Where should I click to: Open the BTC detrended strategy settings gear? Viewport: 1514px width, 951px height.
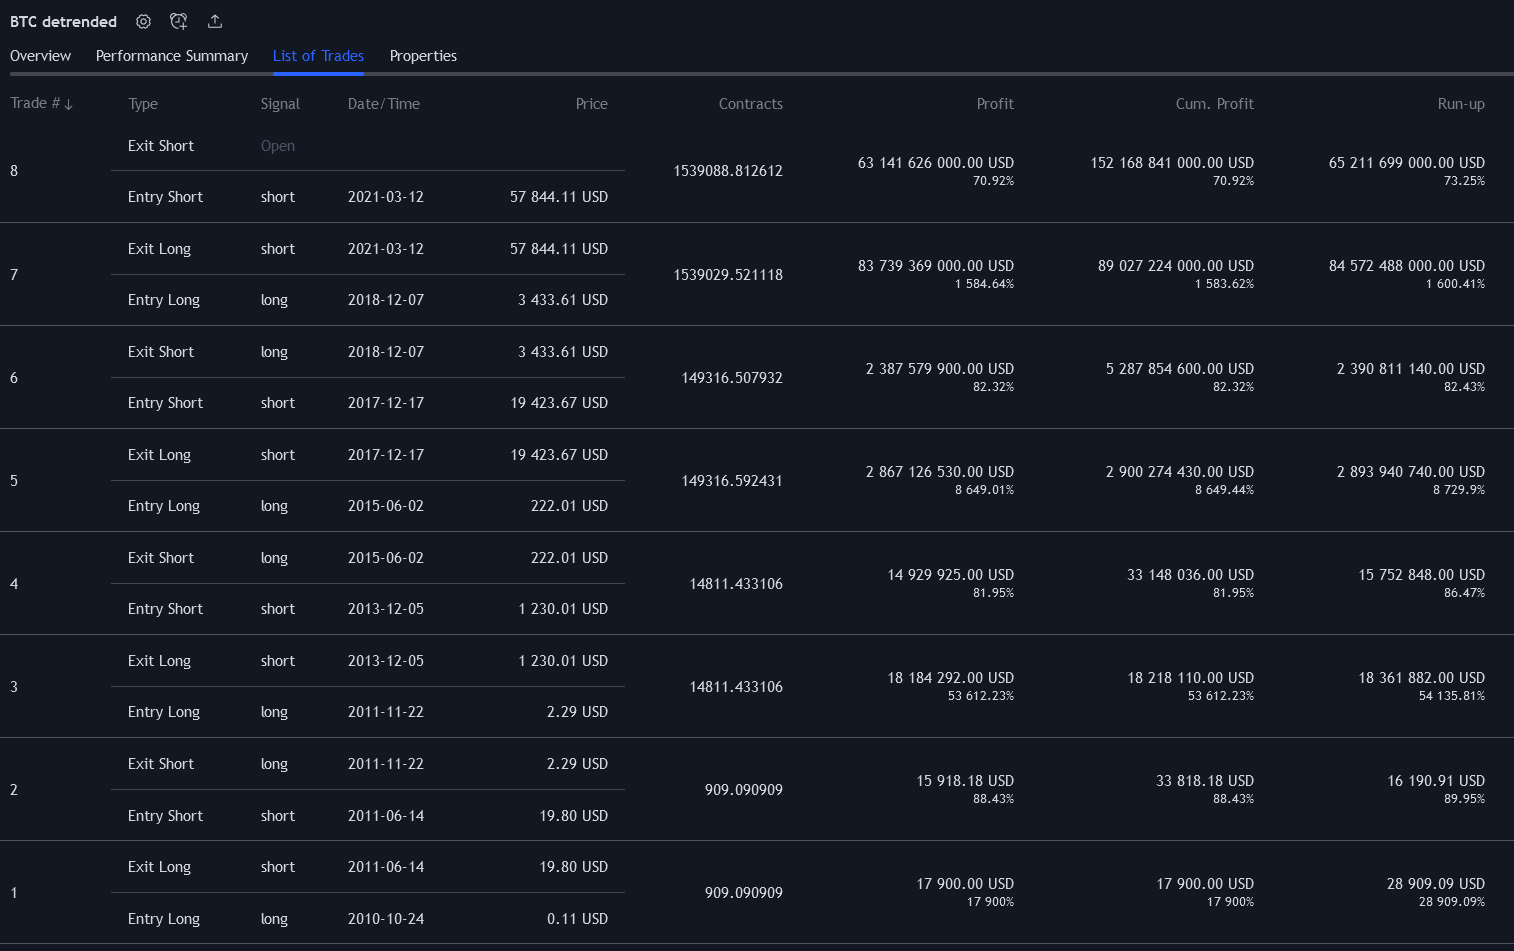coord(144,21)
